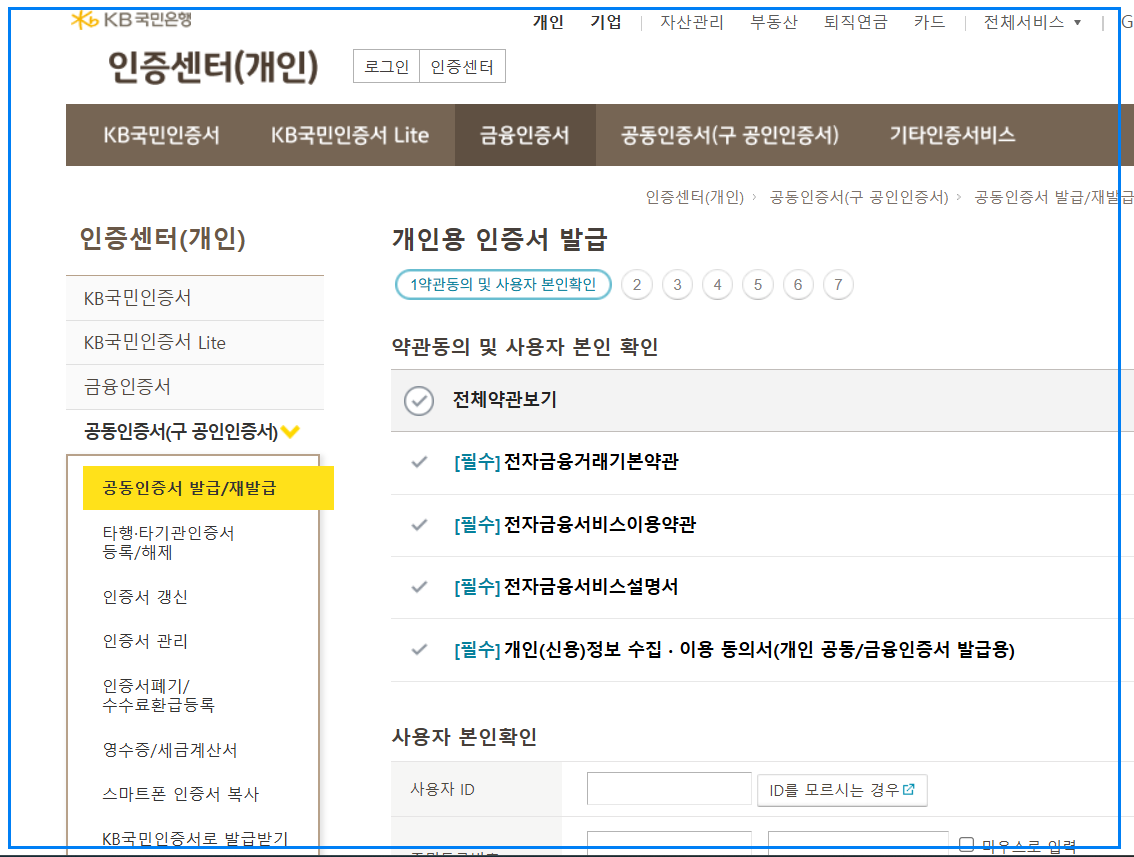This screenshot has width=1134, height=857.
Task: Open the 퇴직연금 top menu link
Action: tap(856, 22)
